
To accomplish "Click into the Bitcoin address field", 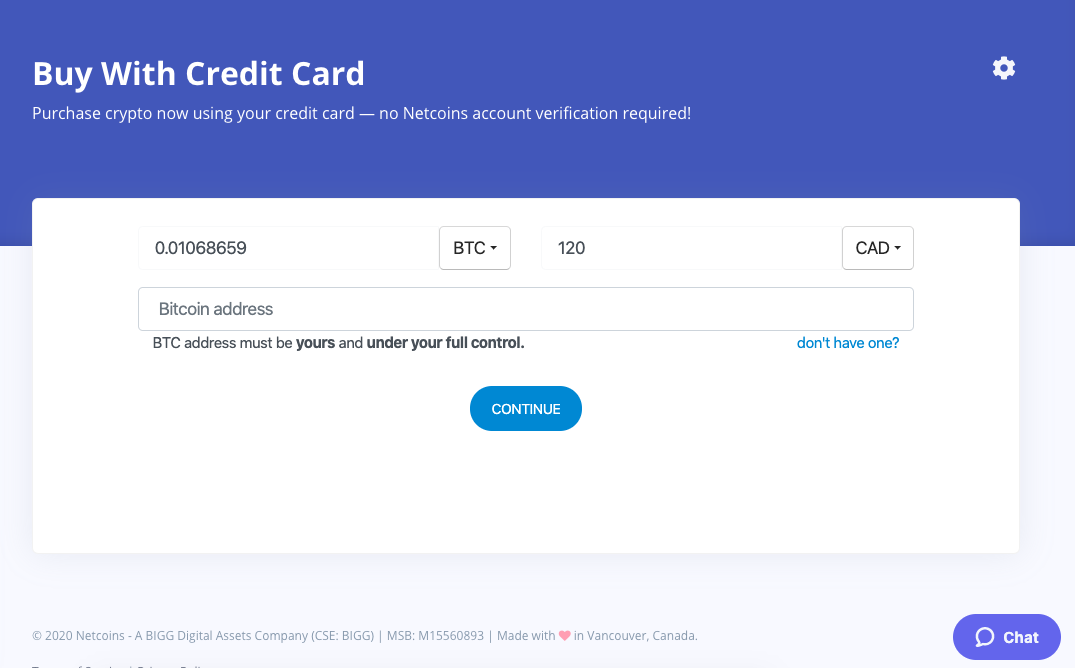I will [525, 309].
